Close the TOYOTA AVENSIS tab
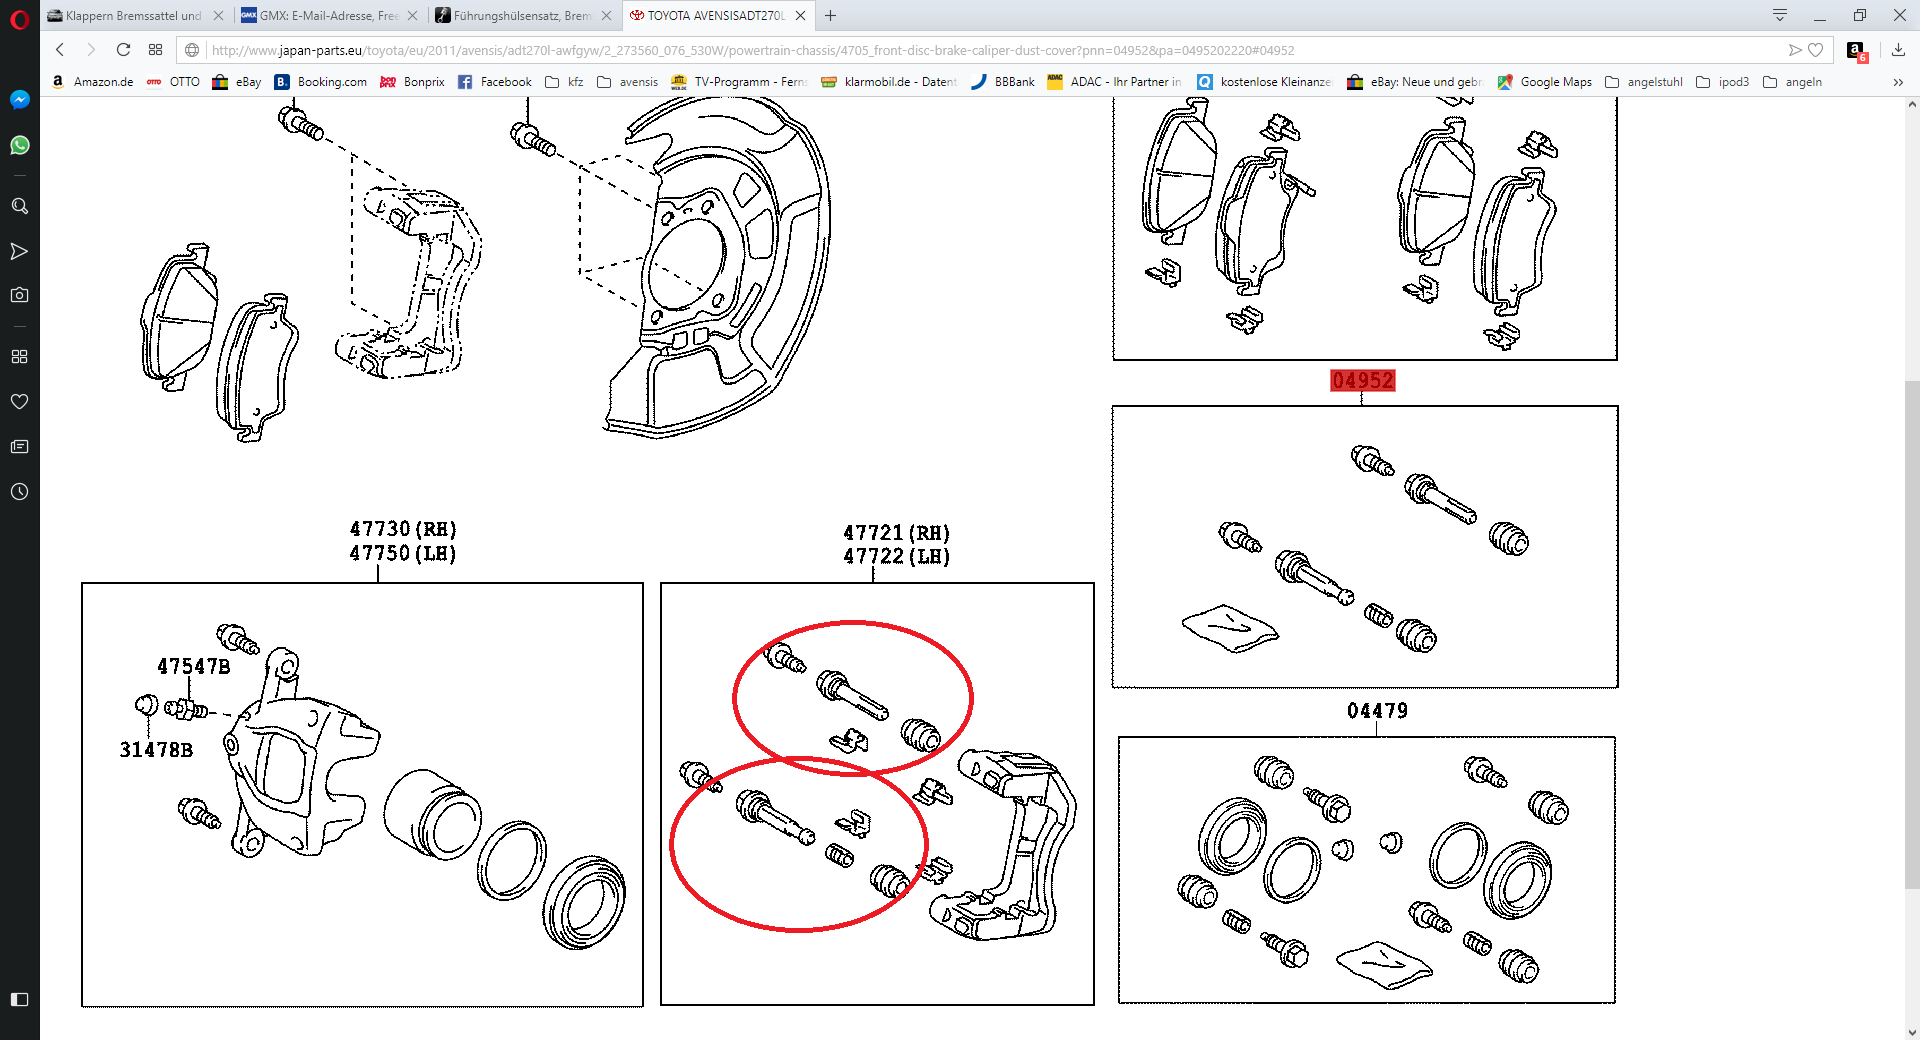 pyautogui.click(x=800, y=15)
